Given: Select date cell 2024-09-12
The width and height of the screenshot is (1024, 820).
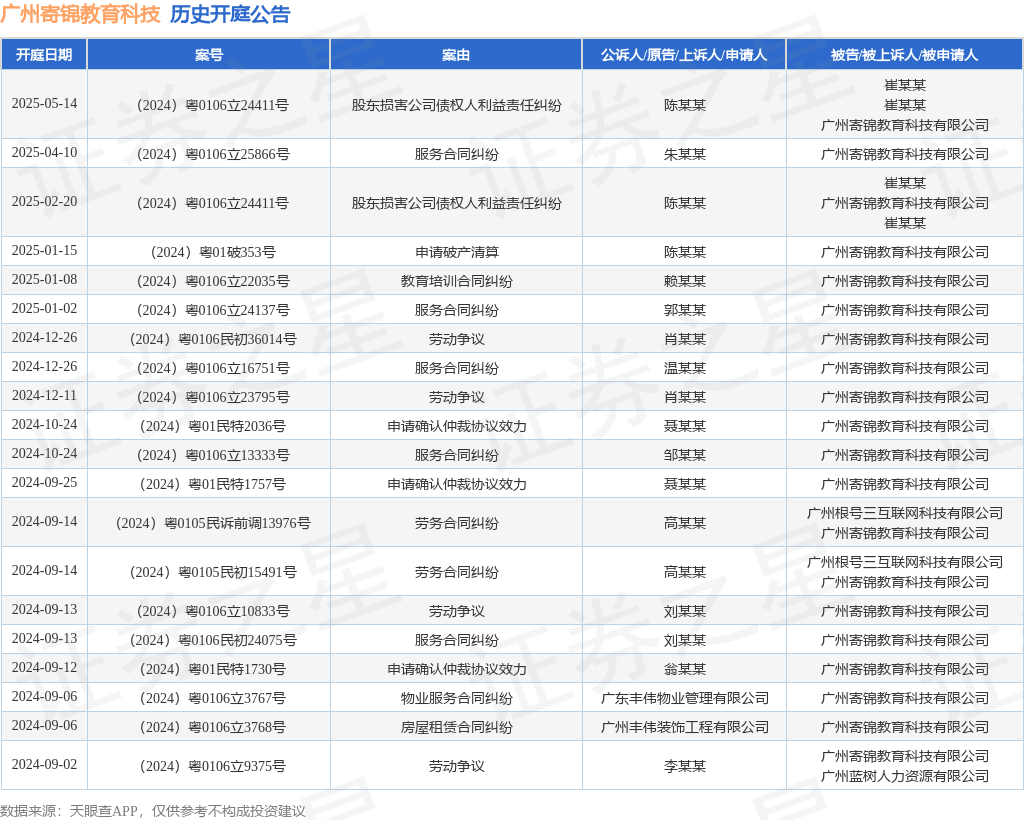Looking at the screenshot, I should (x=44, y=668).
